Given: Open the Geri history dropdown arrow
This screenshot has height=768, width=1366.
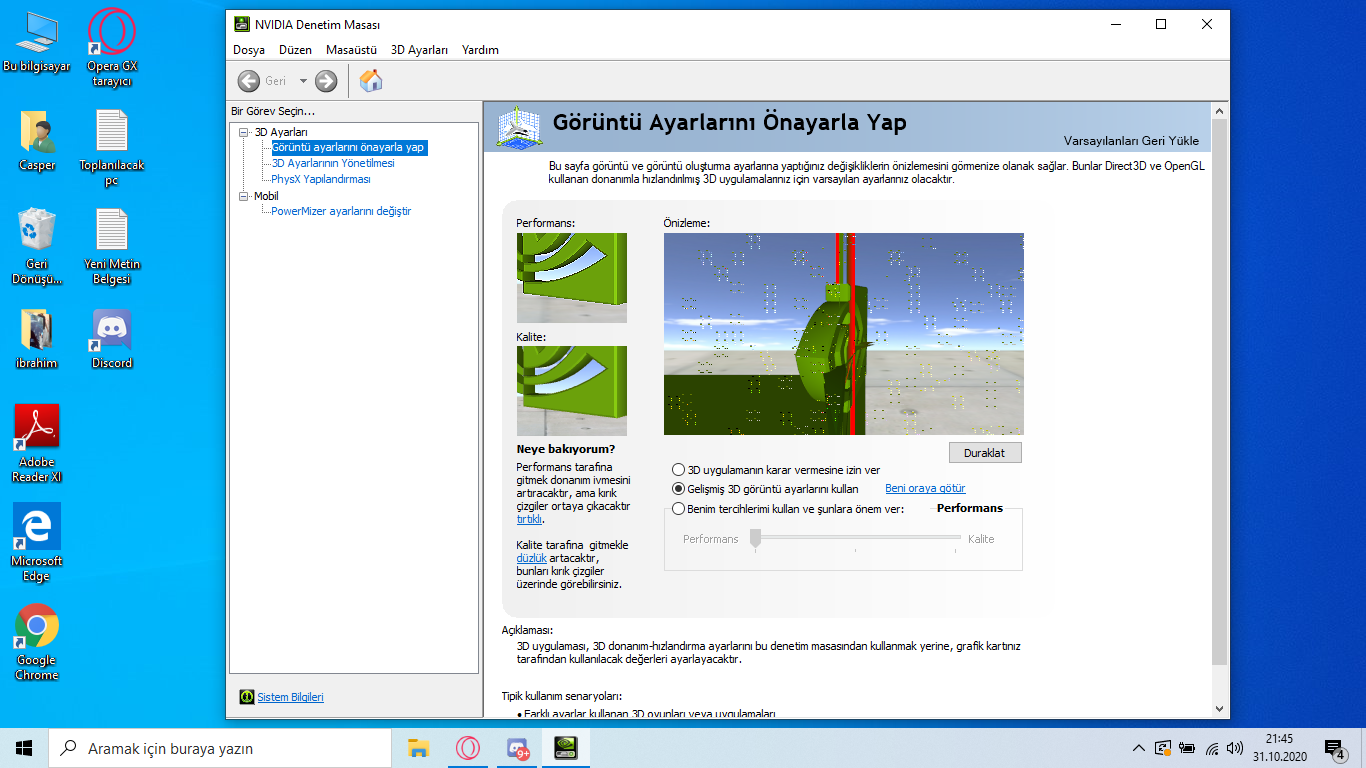Looking at the screenshot, I should coord(303,81).
